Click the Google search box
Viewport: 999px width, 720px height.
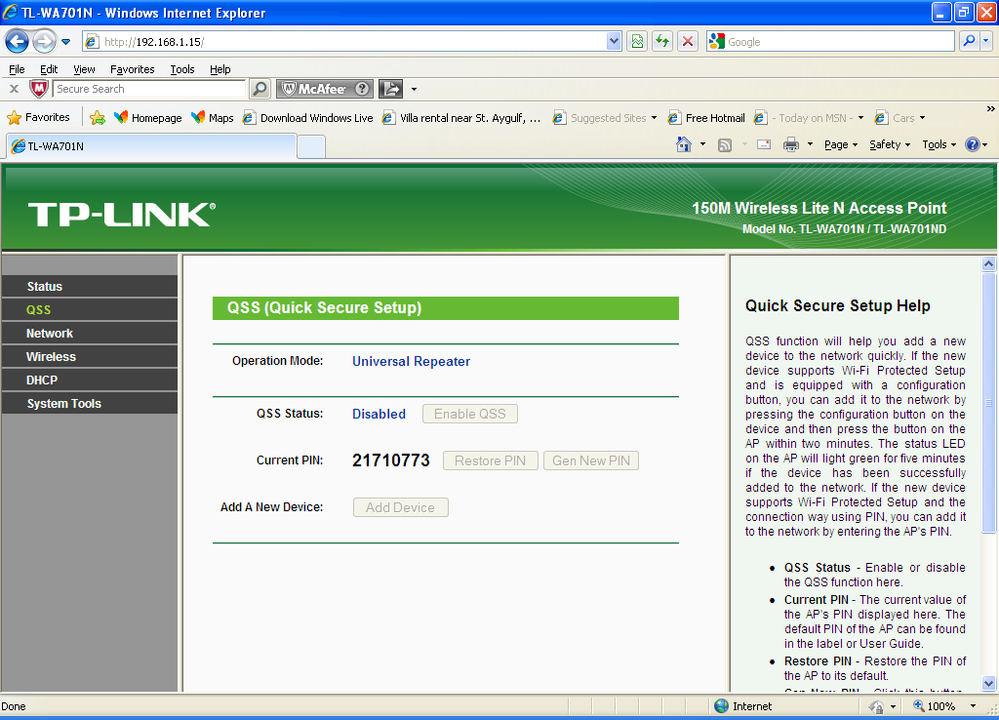[x=830, y=42]
